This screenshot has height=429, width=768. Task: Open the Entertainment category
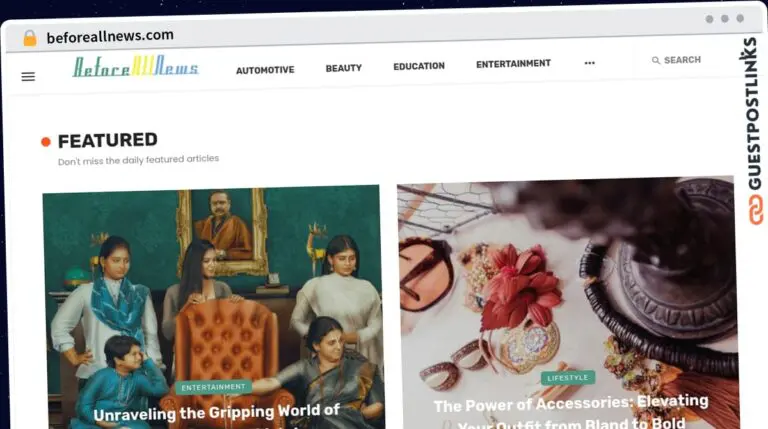513,64
